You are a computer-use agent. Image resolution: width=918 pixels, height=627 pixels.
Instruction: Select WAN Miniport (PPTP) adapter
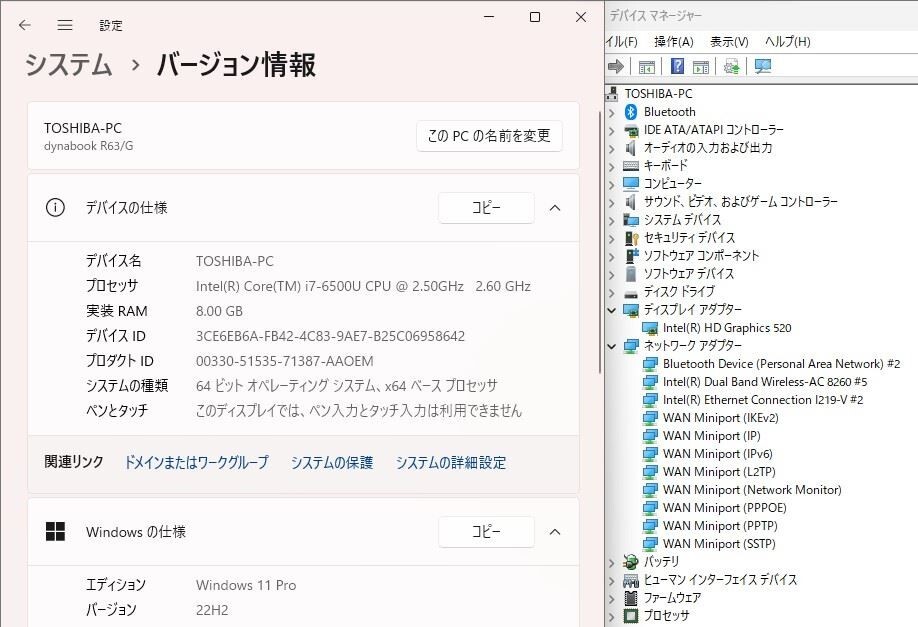(720, 526)
